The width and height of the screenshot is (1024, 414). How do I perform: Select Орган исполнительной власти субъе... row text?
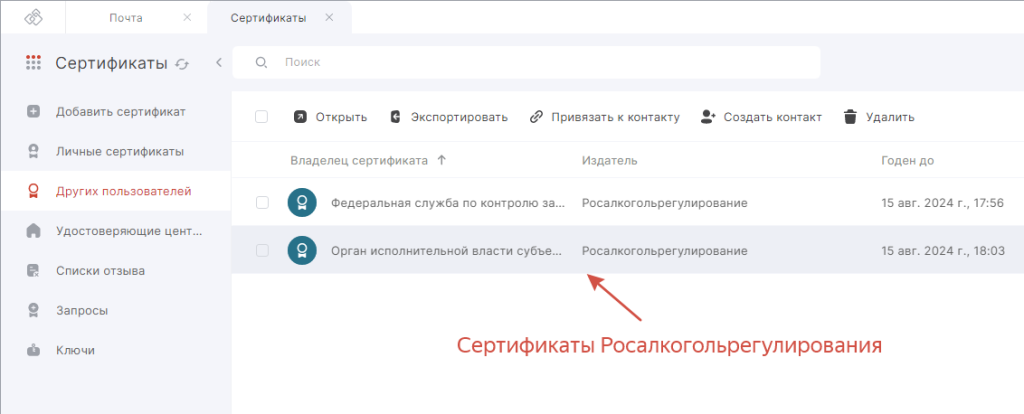tap(447, 251)
